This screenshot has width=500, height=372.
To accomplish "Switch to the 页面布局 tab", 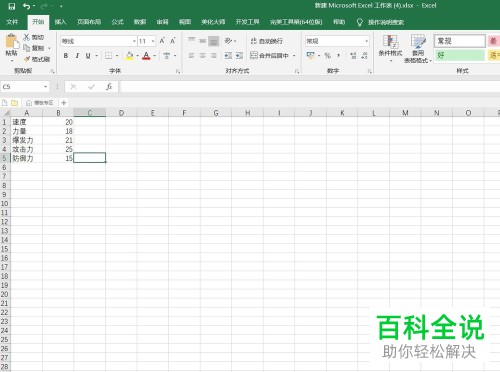I will 89,22.
